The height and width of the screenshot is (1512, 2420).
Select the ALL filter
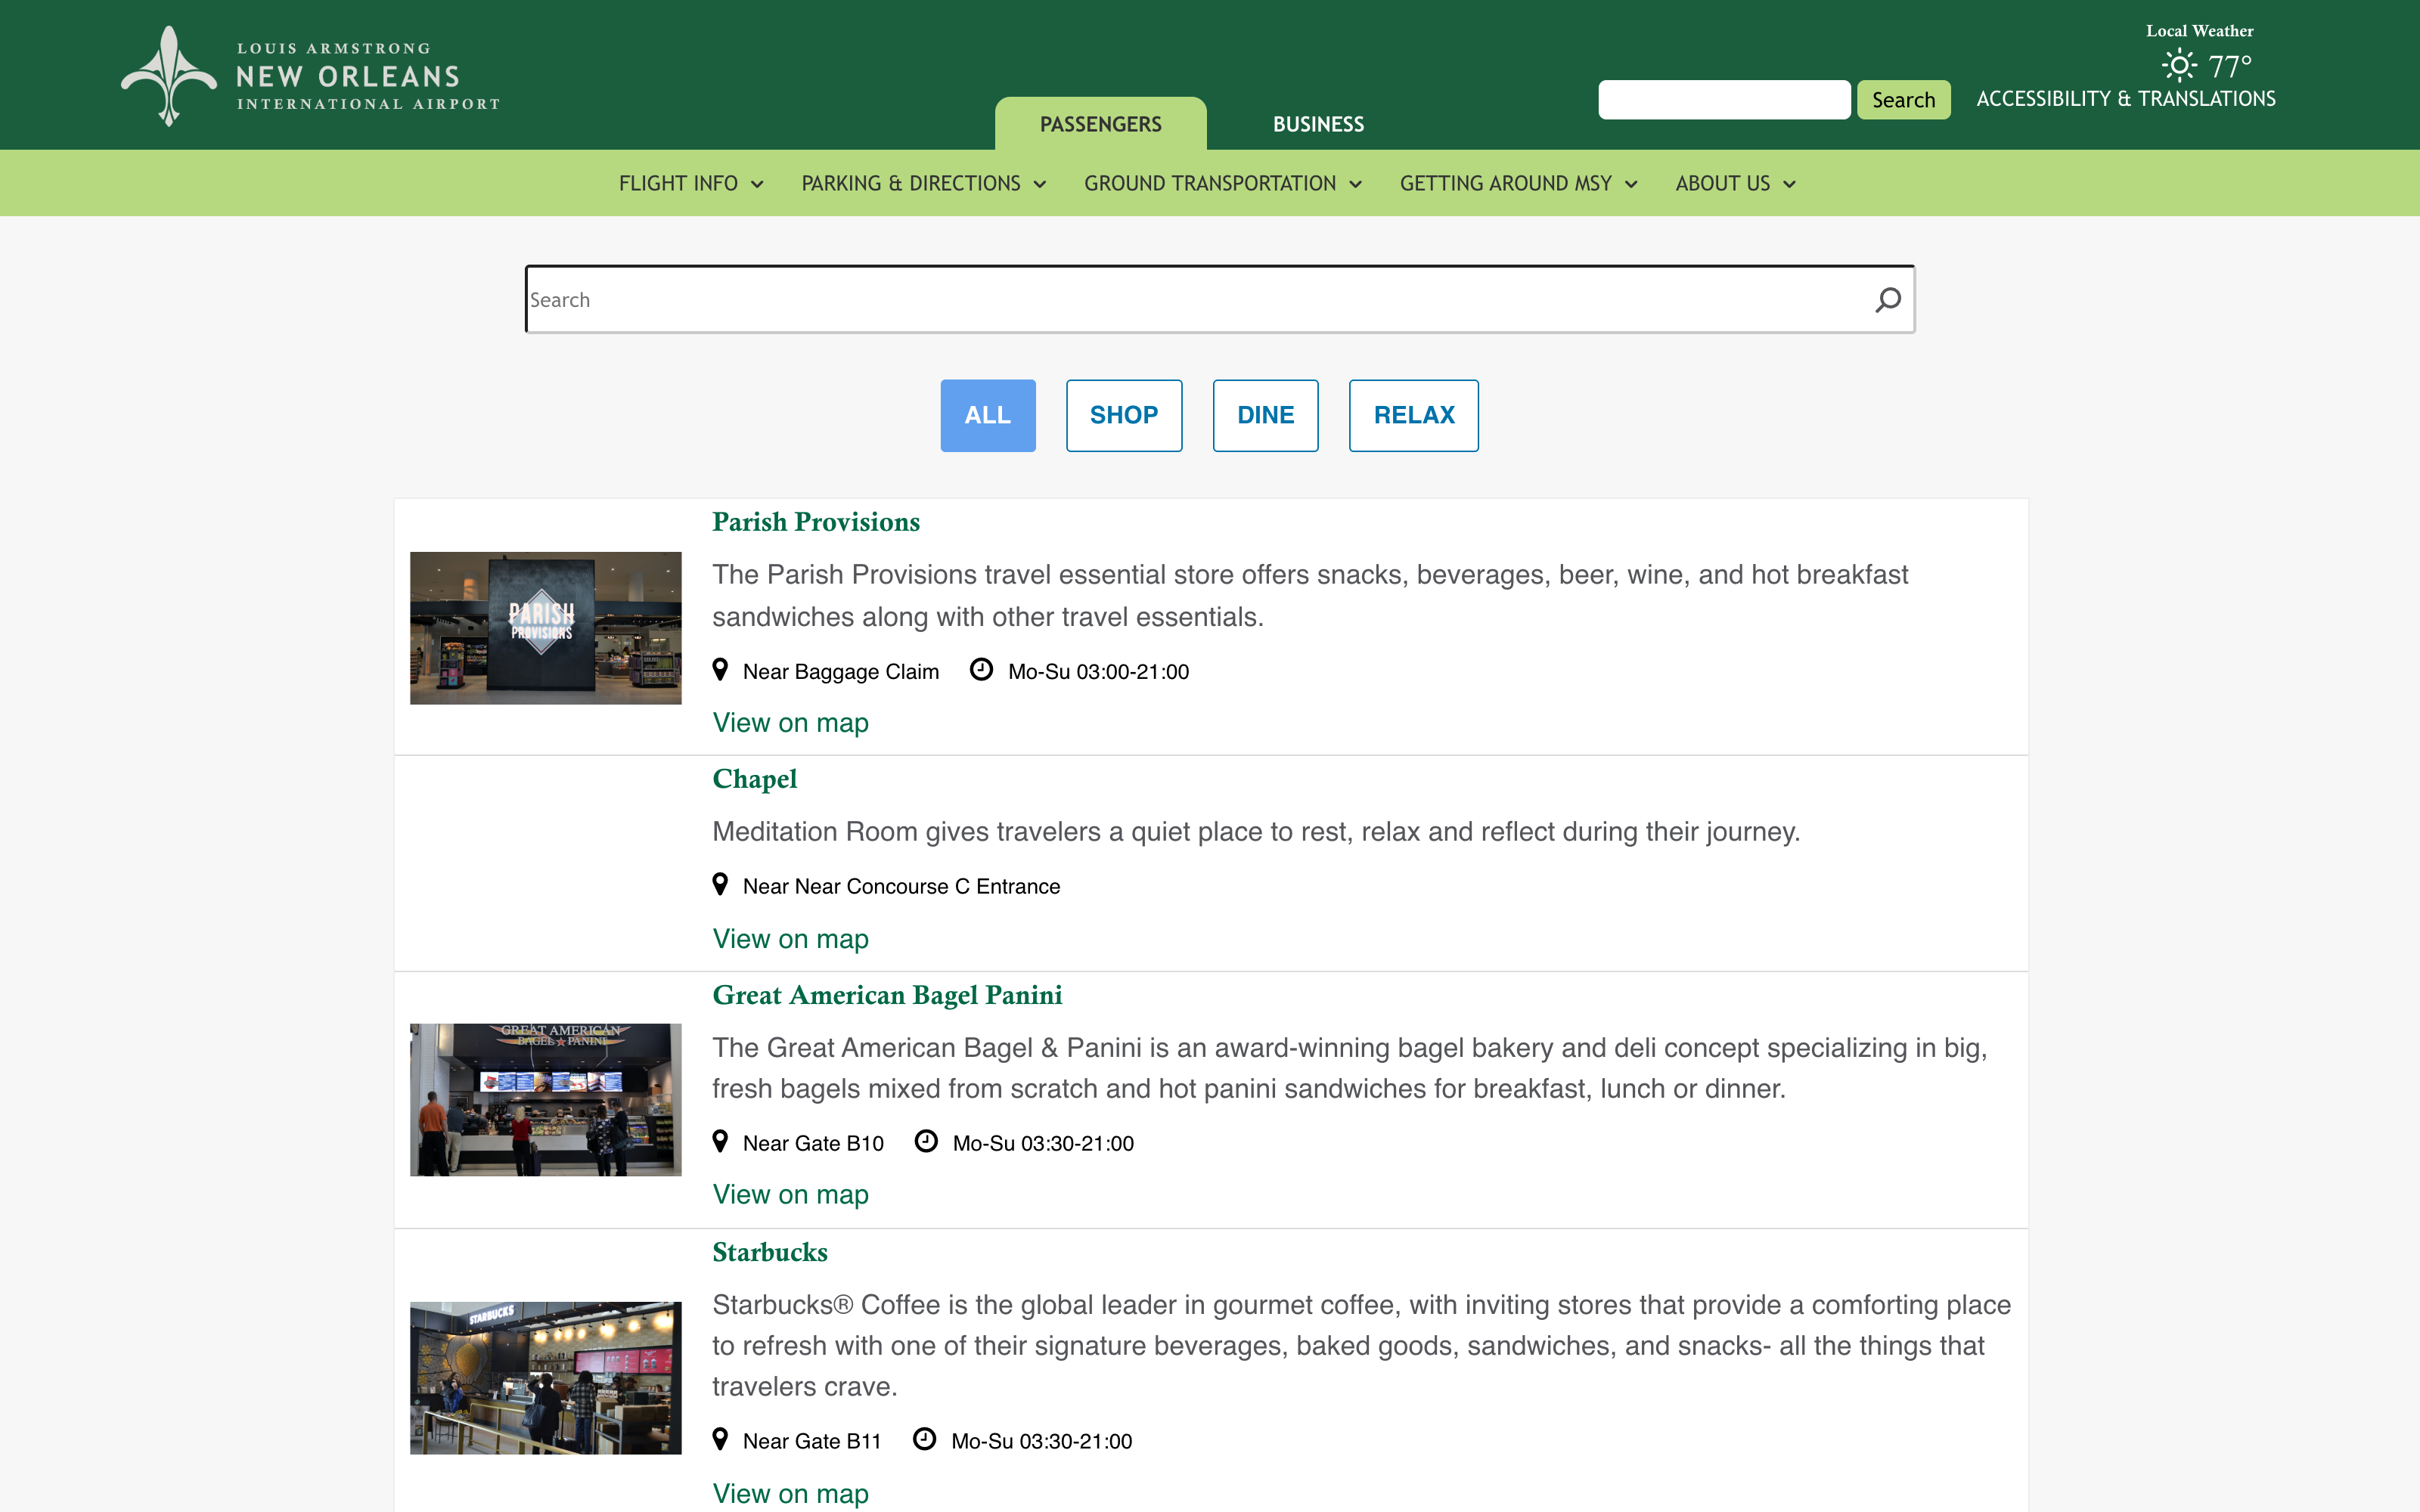point(987,415)
